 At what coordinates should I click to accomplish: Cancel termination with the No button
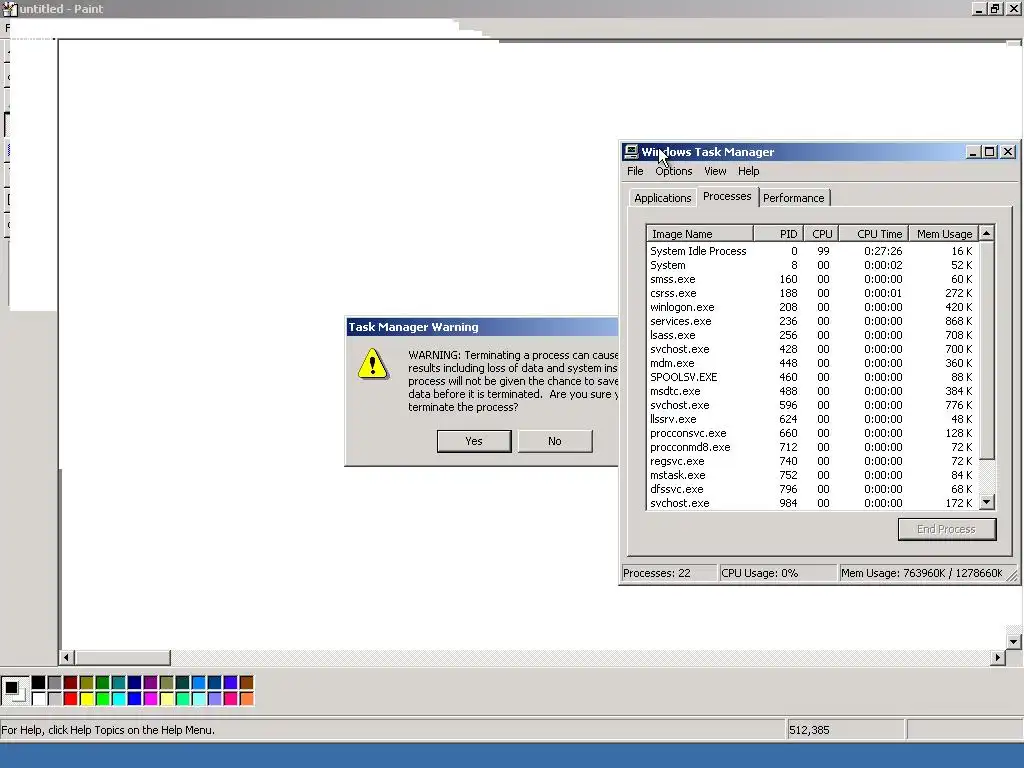point(555,441)
